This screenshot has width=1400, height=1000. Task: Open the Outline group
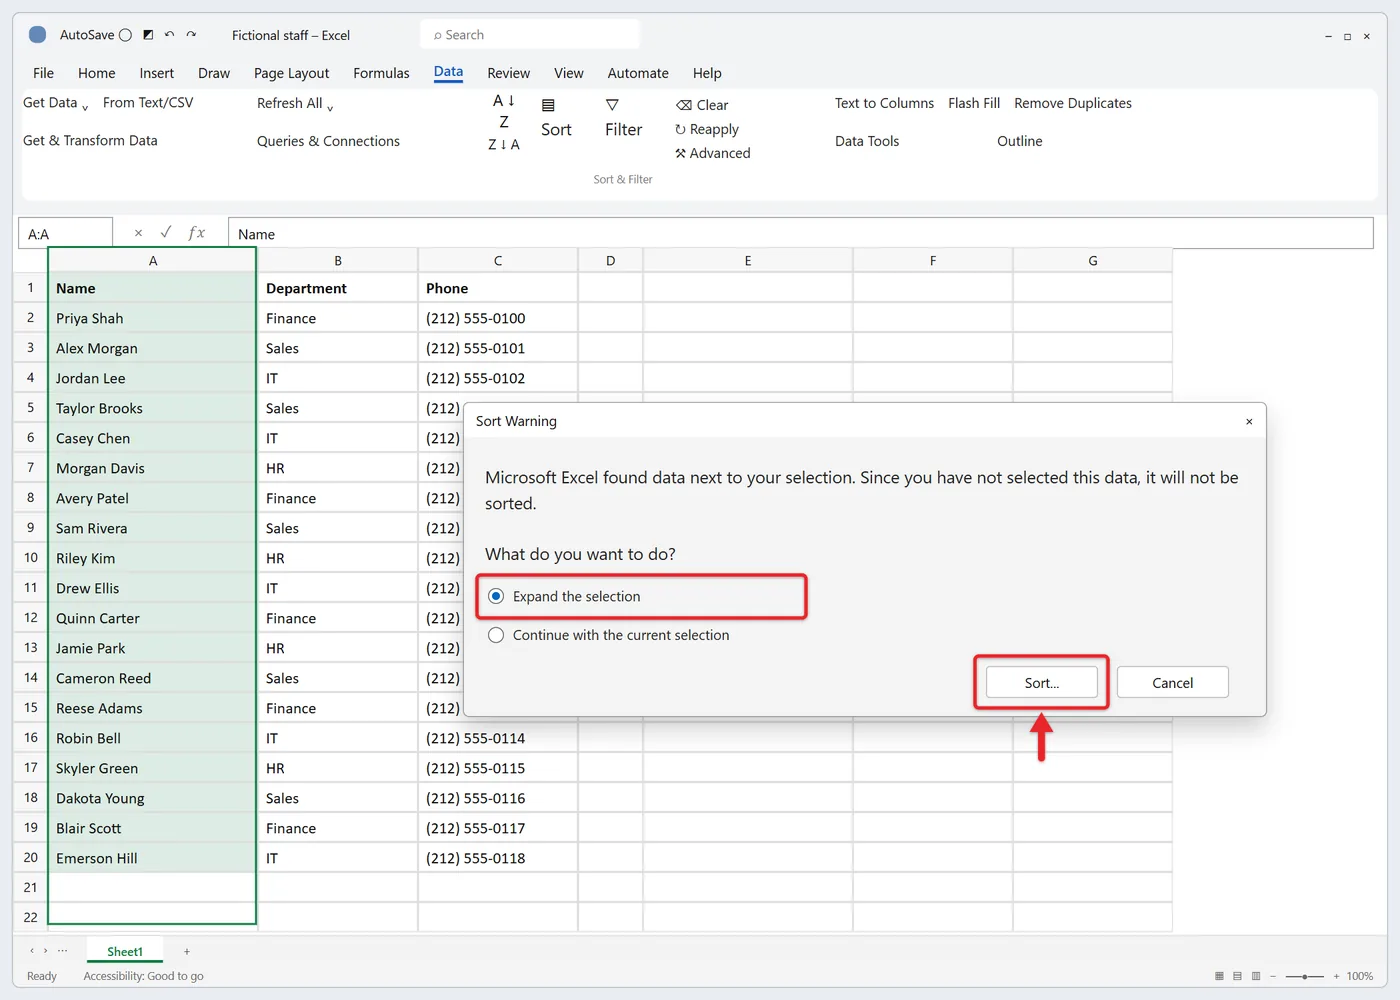(x=1019, y=141)
